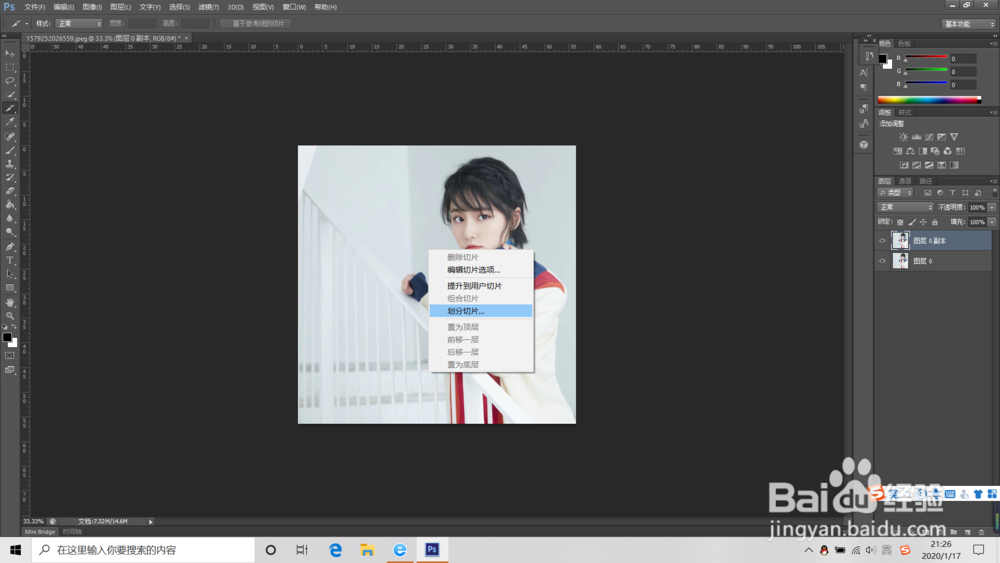Select the Clone Stamp tool
The height and width of the screenshot is (563, 1000).
pos(10,164)
